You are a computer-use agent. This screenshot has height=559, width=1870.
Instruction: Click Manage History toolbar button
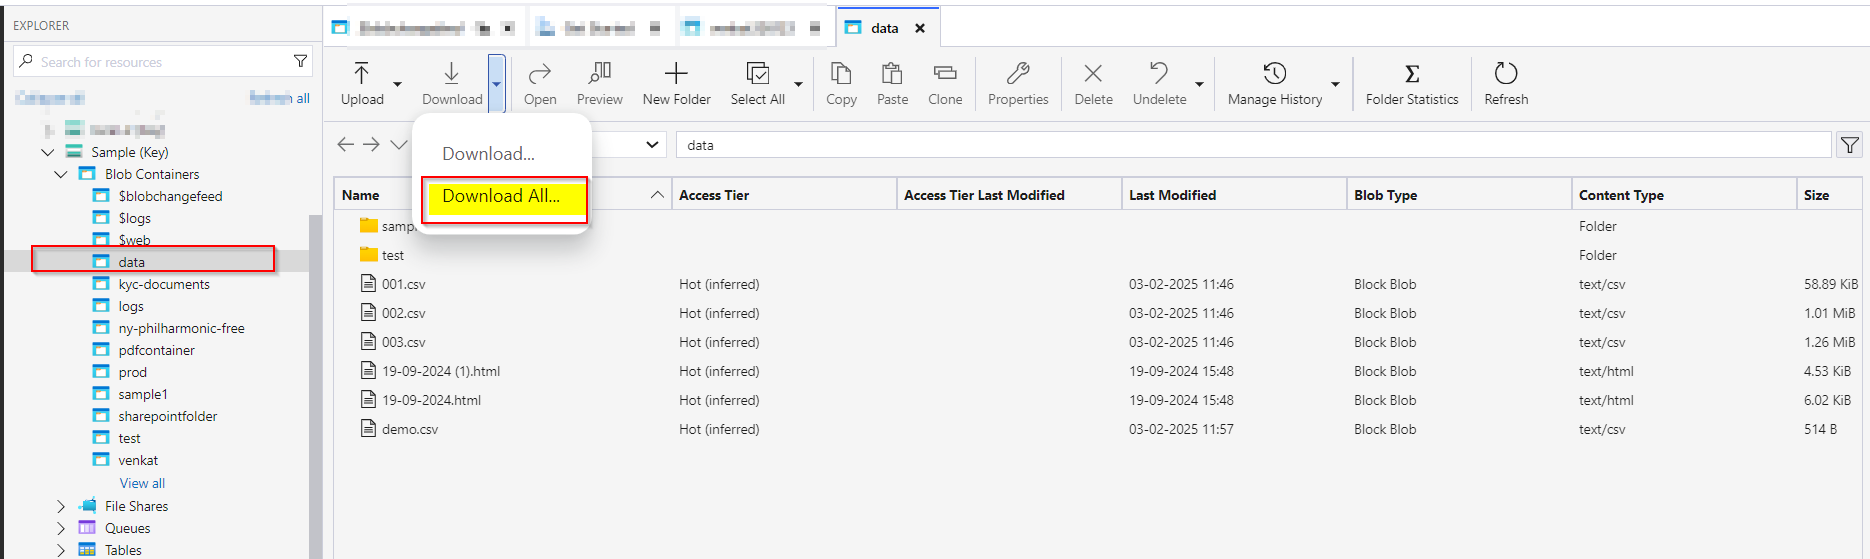click(x=1275, y=83)
